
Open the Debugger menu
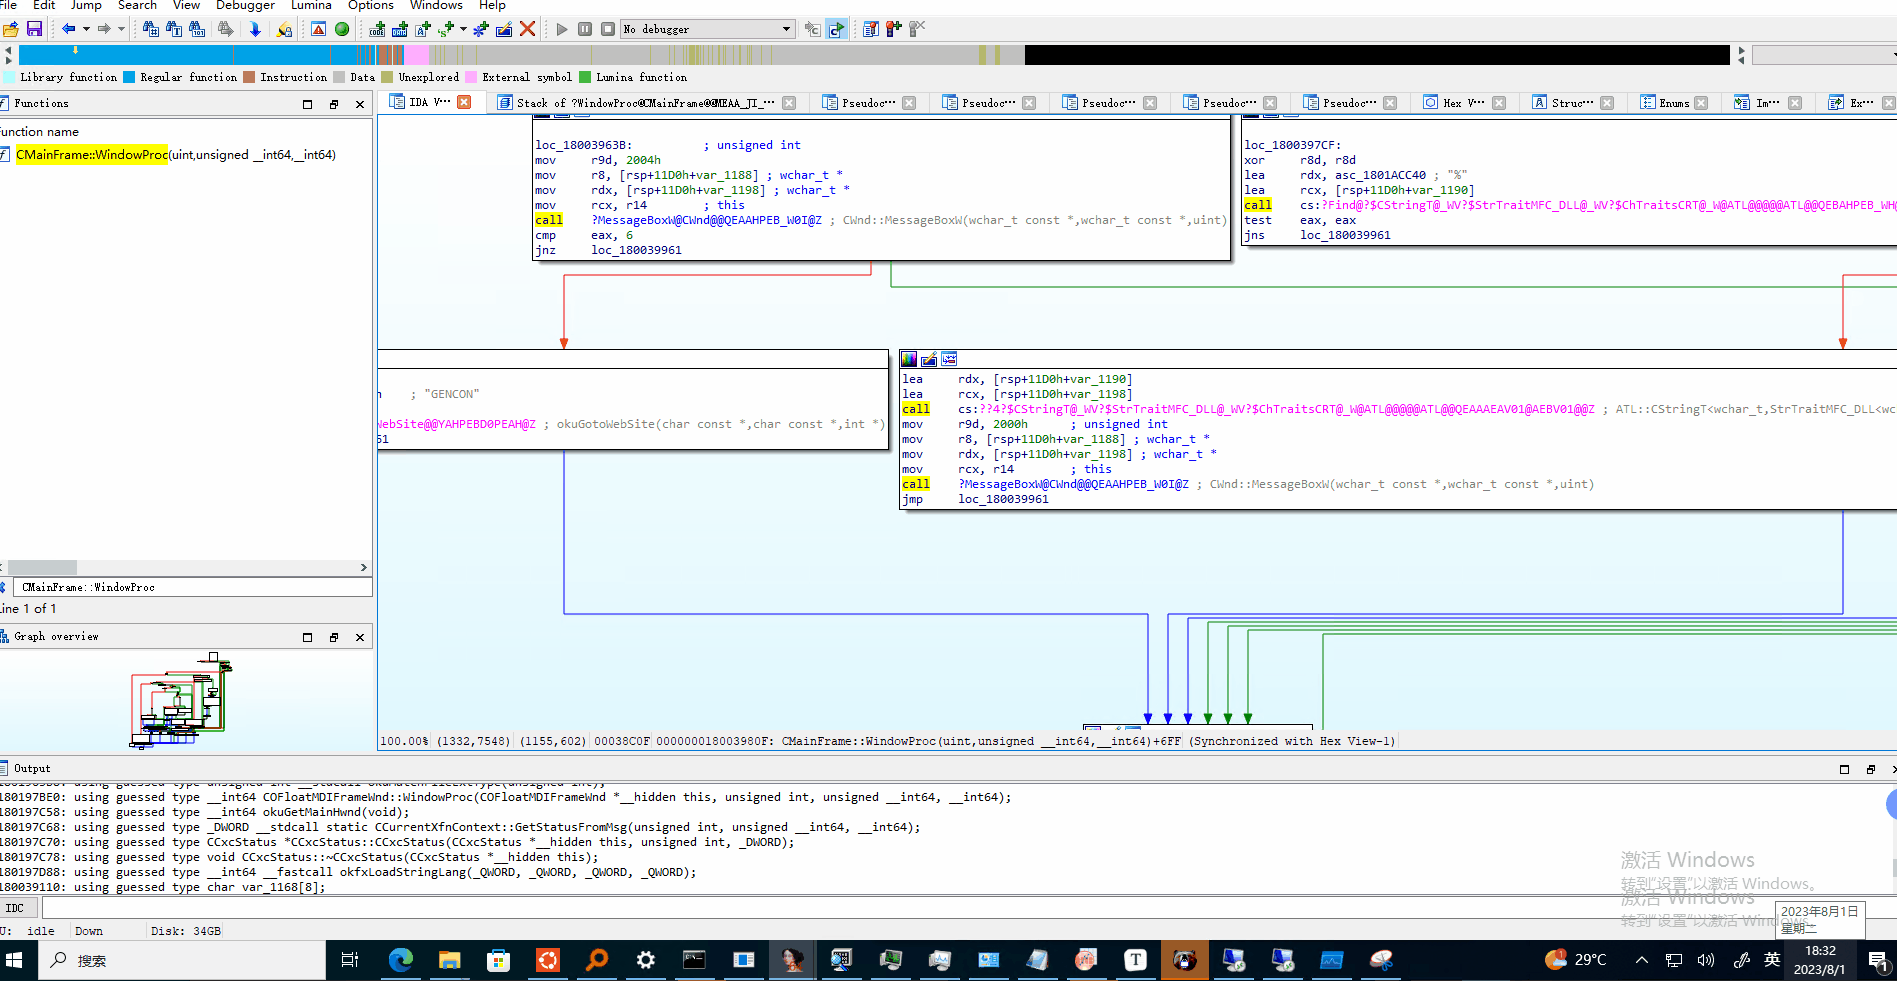245,5
